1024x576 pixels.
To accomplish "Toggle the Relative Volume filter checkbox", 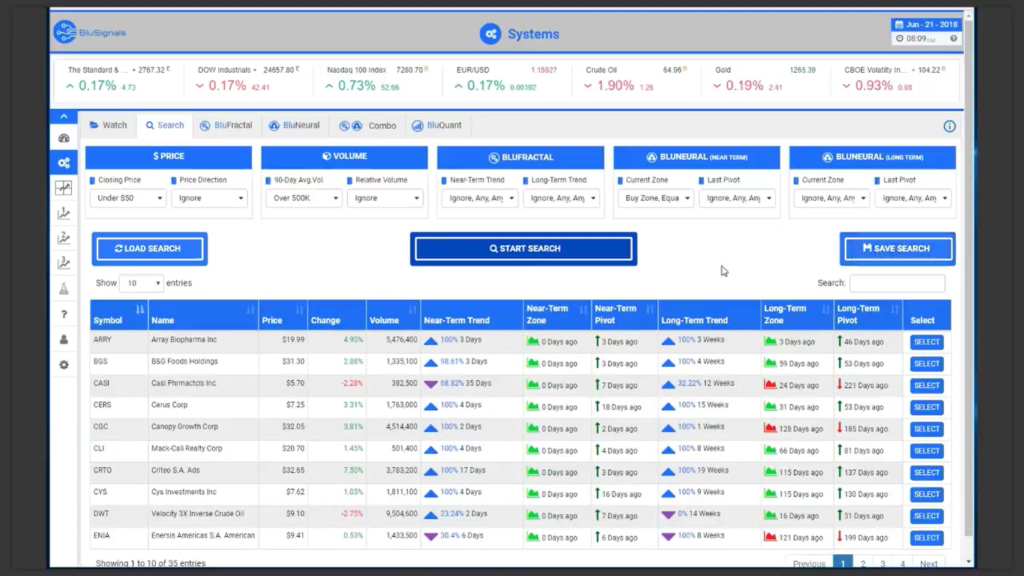I will click(350, 180).
